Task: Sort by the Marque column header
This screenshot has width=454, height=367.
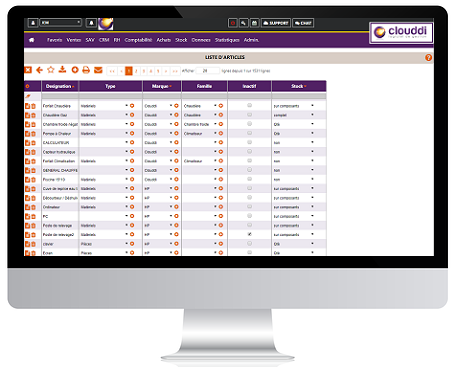Action: point(162,86)
